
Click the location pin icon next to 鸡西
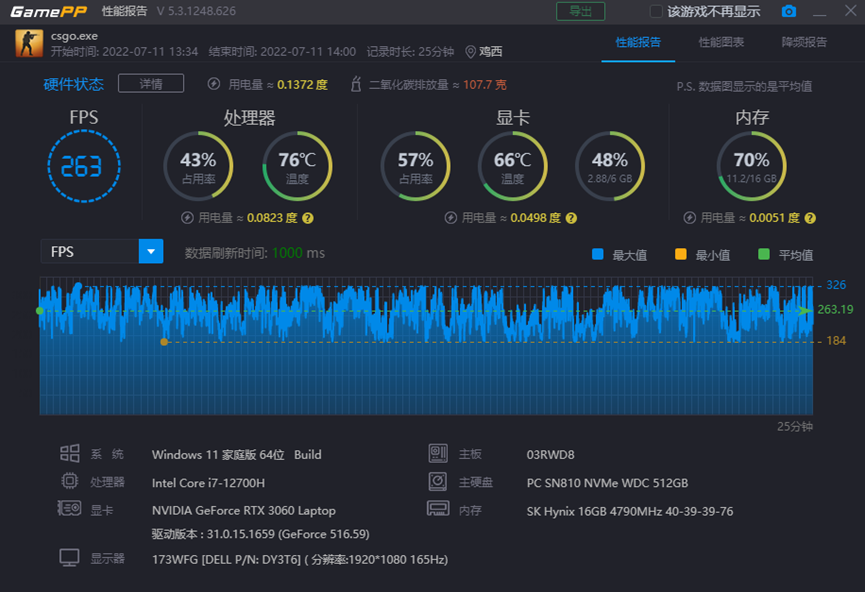click(x=470, y=52)
